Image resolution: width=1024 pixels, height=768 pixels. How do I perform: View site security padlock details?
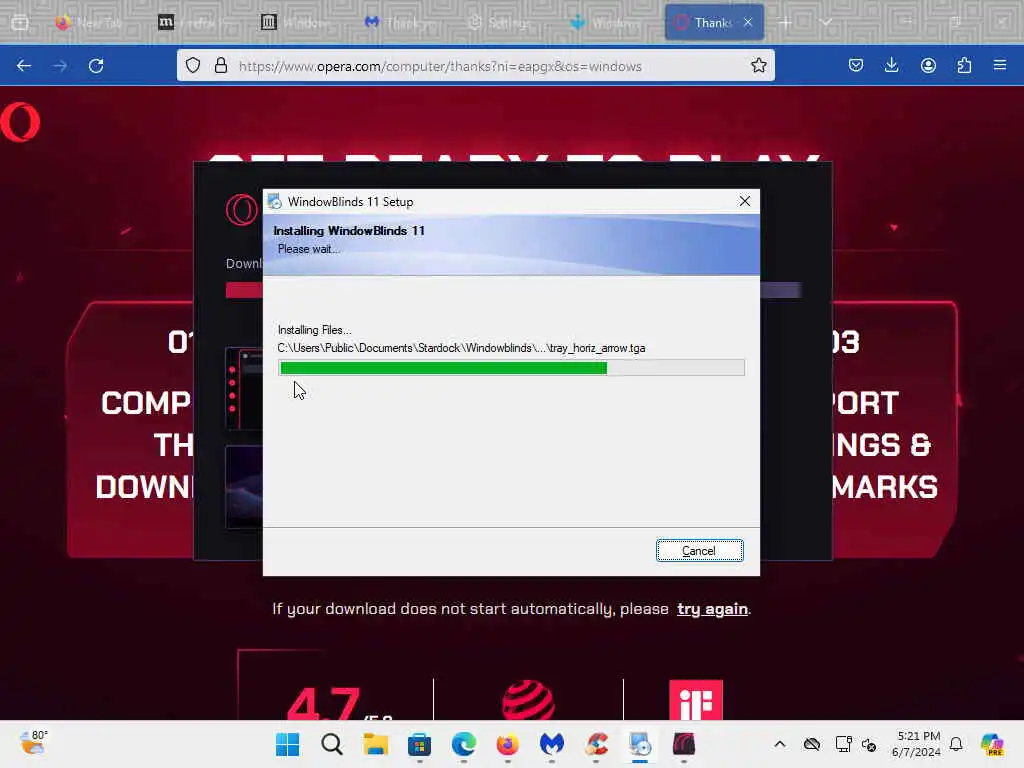[221, 65]
